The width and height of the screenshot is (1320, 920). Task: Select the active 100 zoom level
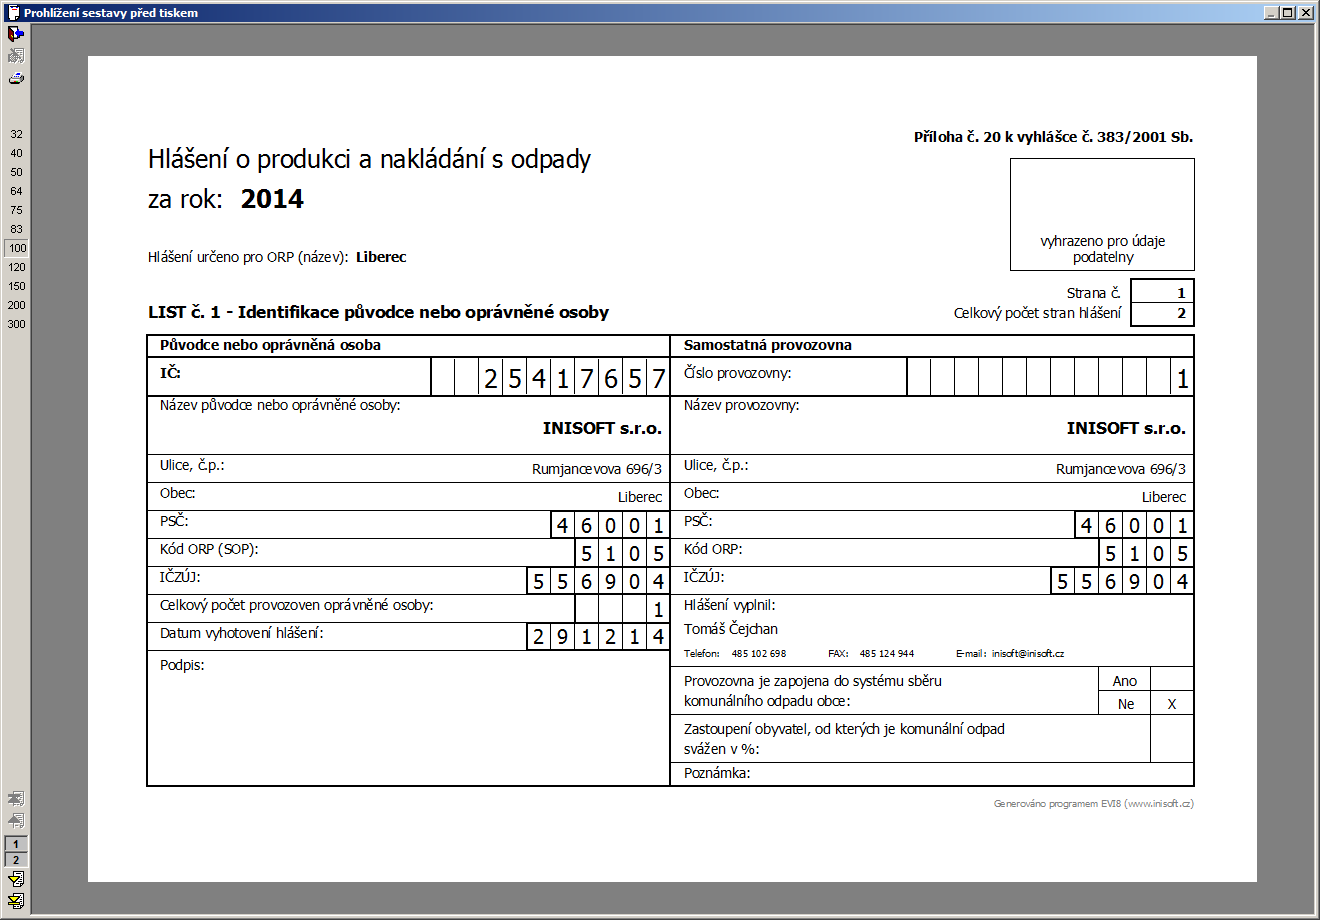coord(17,248)
